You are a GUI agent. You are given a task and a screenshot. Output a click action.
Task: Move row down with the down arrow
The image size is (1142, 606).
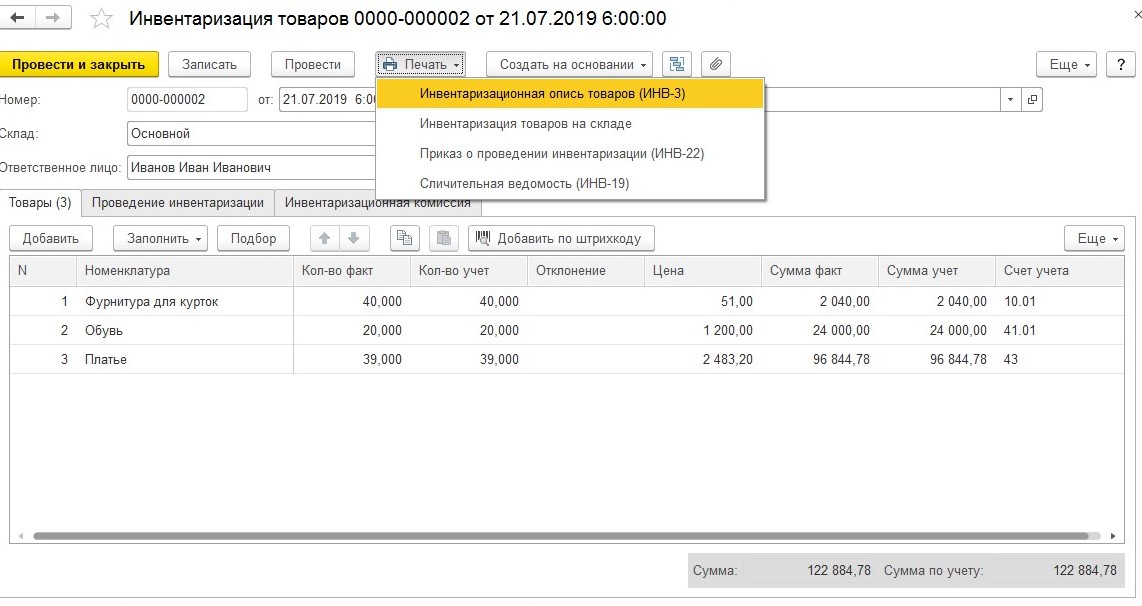point(353,238)
